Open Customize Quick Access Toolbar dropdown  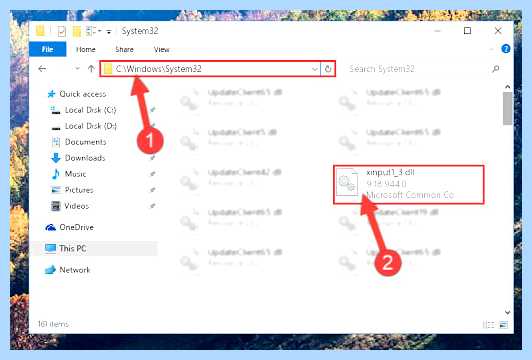point(109,32)
